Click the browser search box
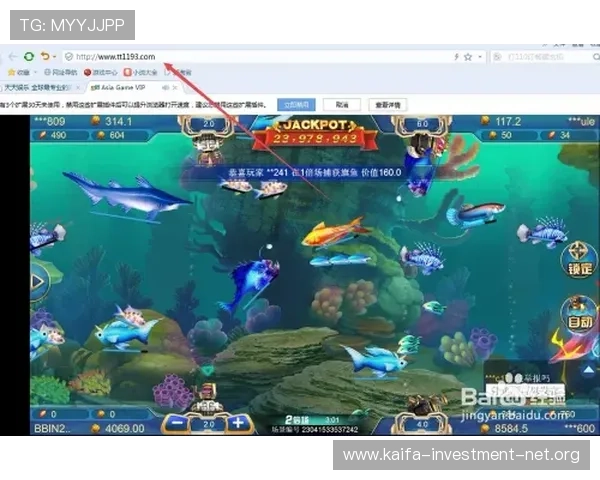 pos(545,57)
